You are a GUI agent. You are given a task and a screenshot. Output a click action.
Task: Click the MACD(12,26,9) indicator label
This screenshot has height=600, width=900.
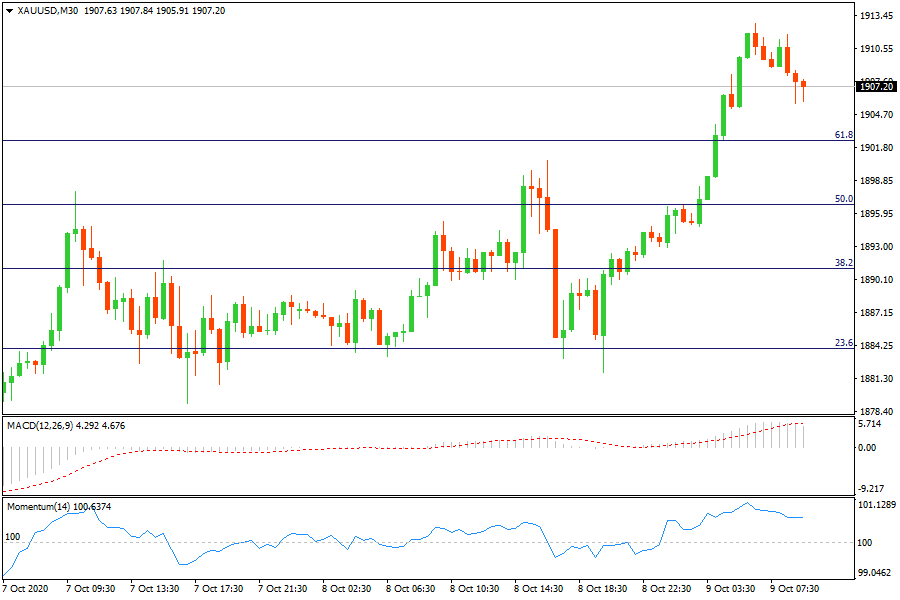pos(42,426)
